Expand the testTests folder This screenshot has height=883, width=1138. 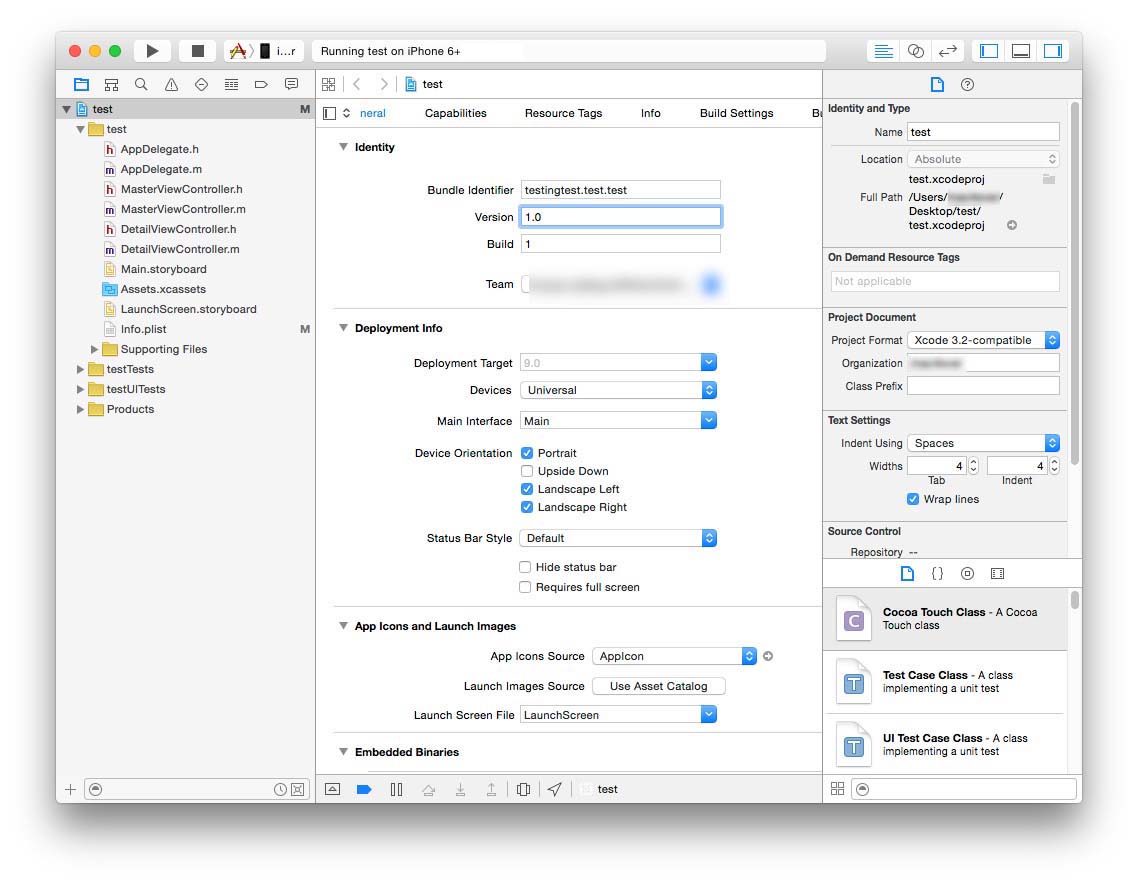tap(80, 369)
